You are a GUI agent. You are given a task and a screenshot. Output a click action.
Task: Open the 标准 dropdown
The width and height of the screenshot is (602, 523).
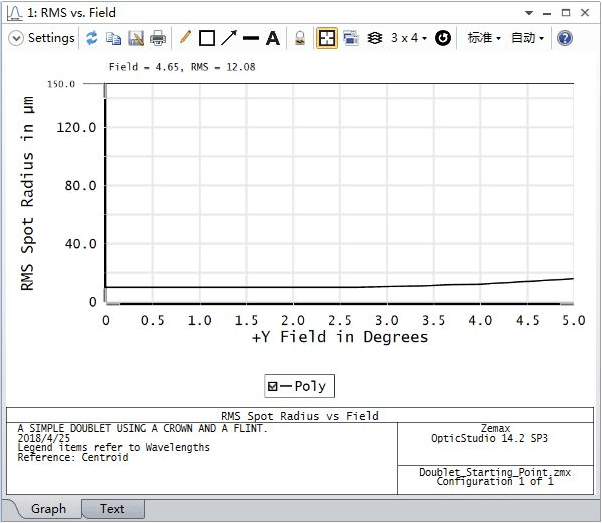click(x=485, y=38)
